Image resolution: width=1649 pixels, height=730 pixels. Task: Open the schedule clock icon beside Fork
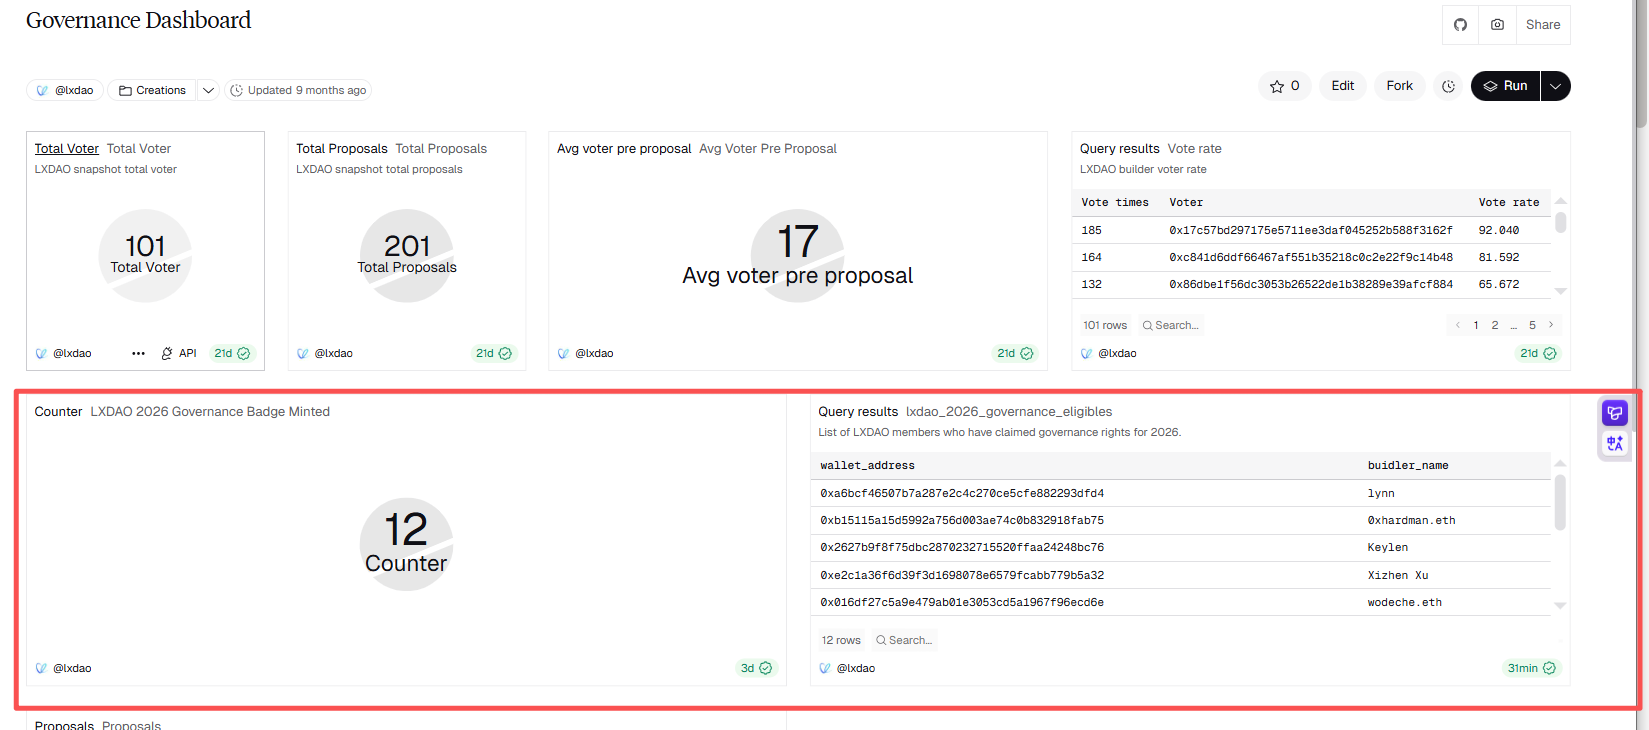(x=1448, y=87)
